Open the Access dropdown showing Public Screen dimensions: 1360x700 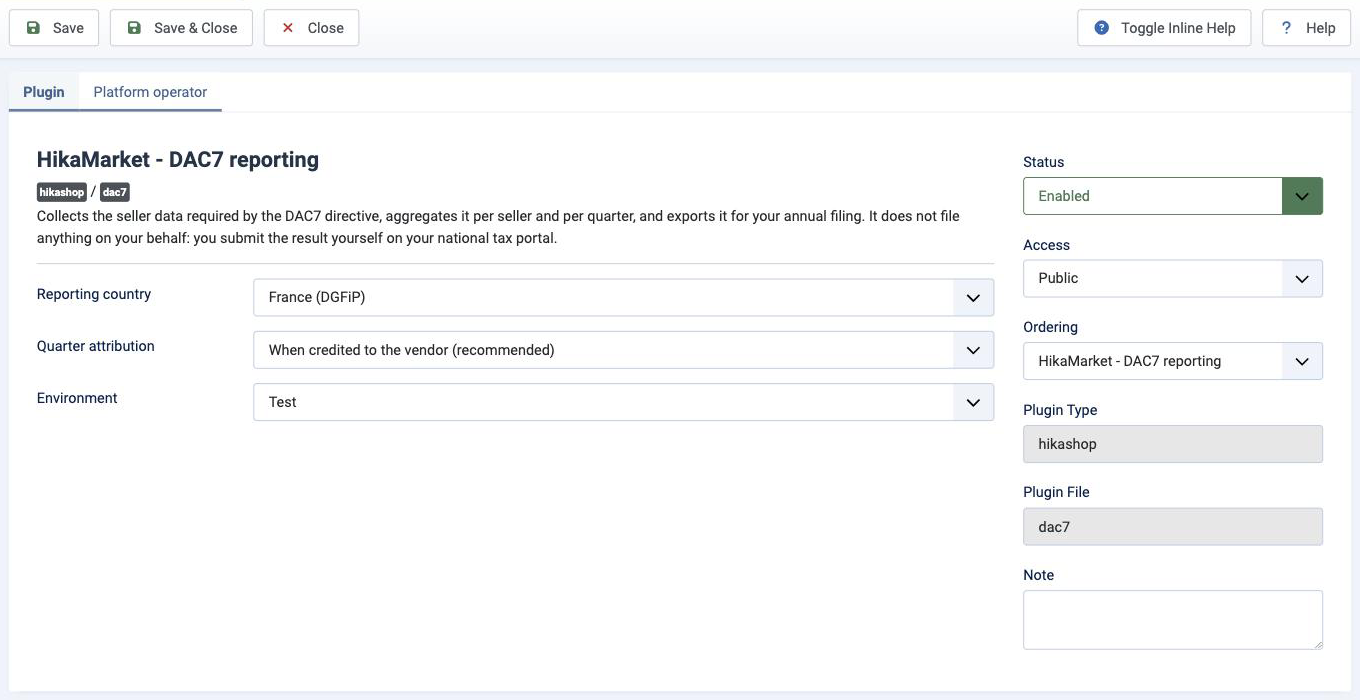coord(1172,278)
